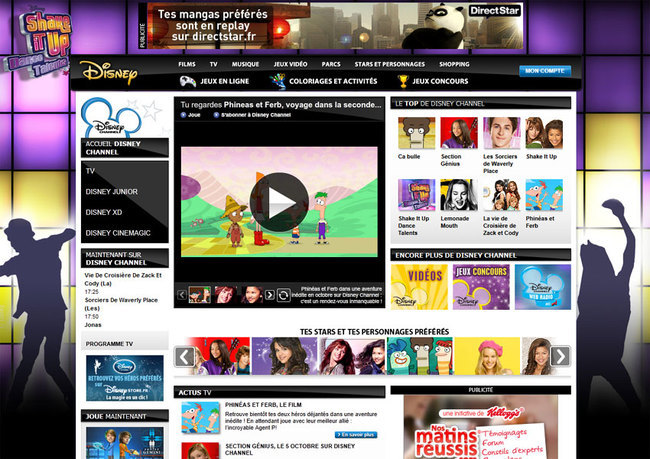650x459 pixels.
Task: Select Disney Cinemagic in sidebar
Action: [118, 233]
